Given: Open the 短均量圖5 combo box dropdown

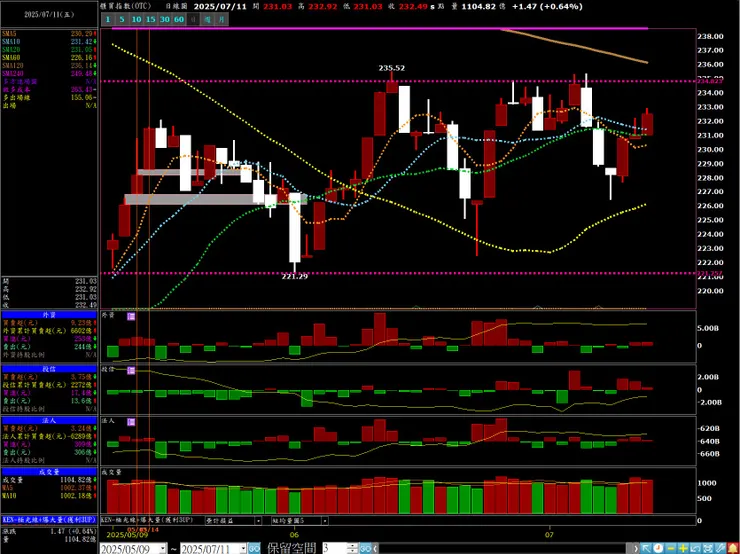Looking at the screenshot, I should tap(325, 521).
